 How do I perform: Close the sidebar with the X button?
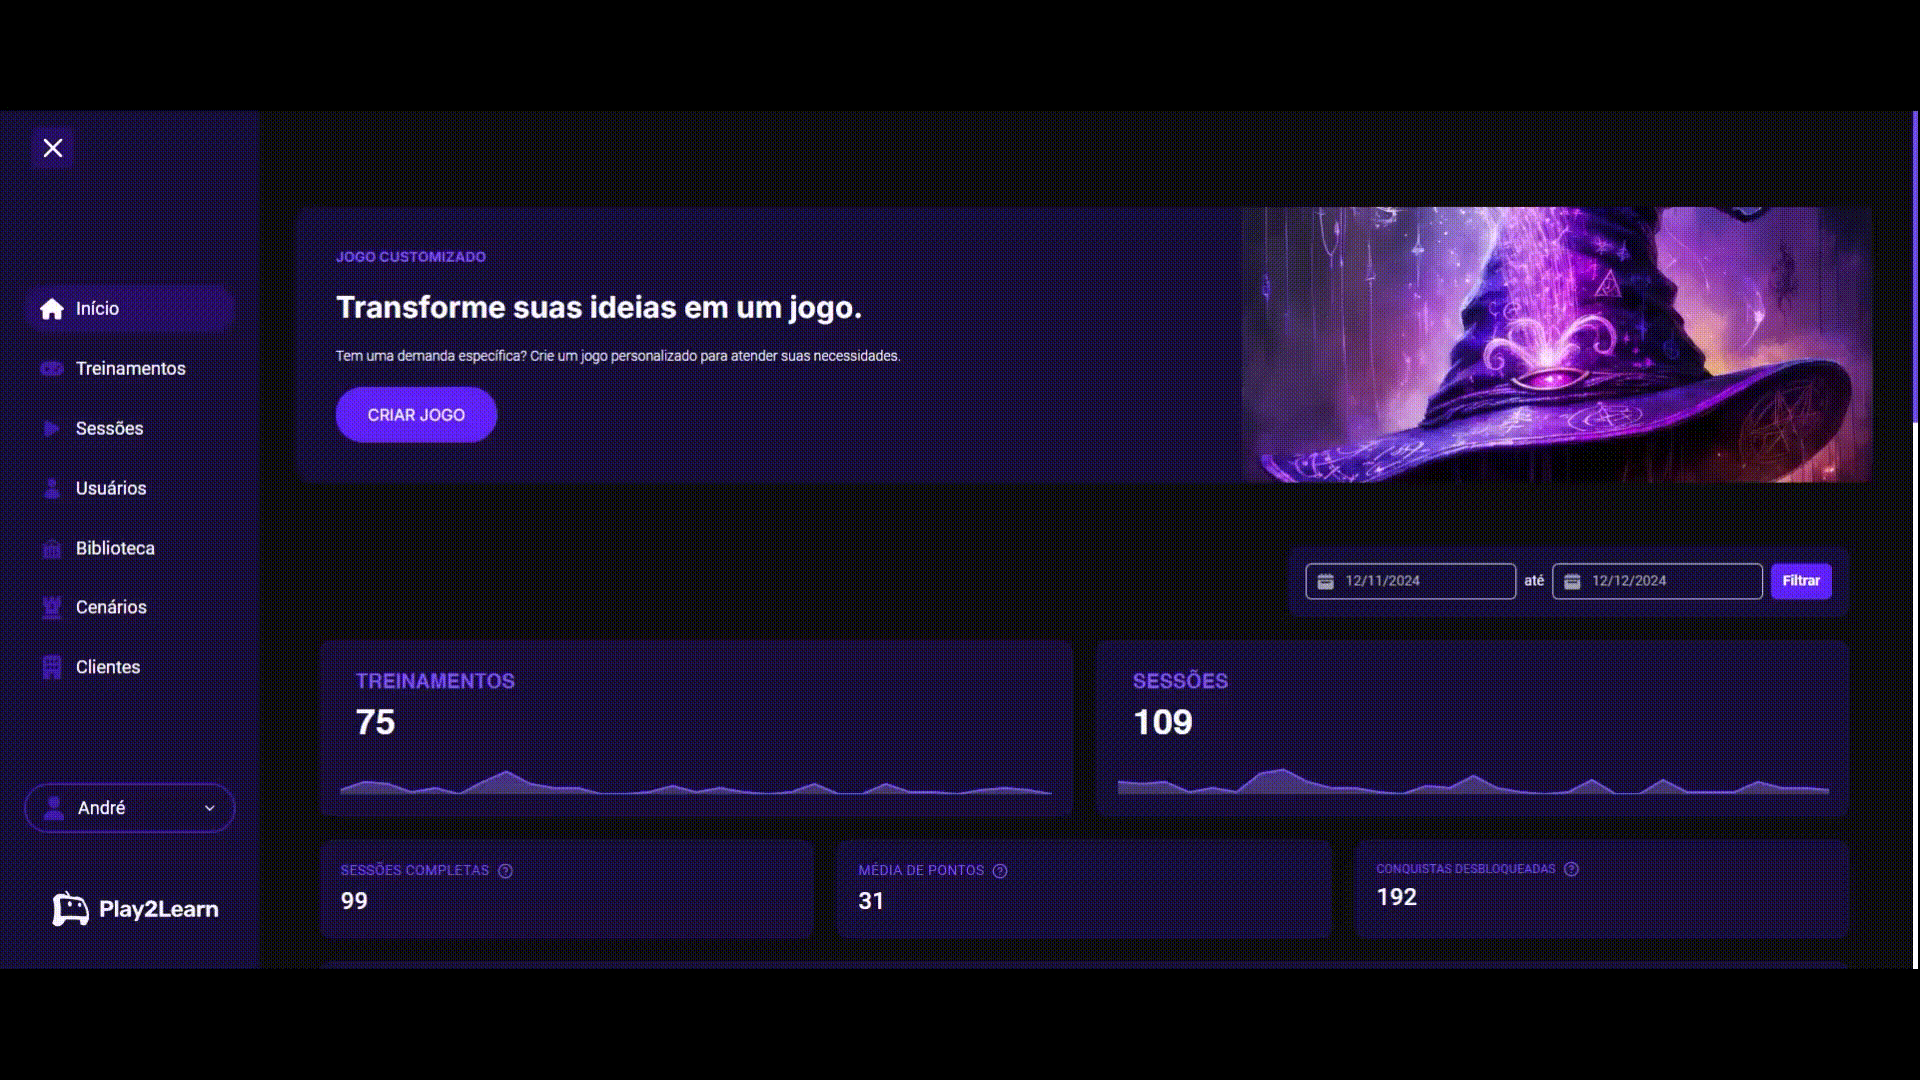tap(53, 148)
